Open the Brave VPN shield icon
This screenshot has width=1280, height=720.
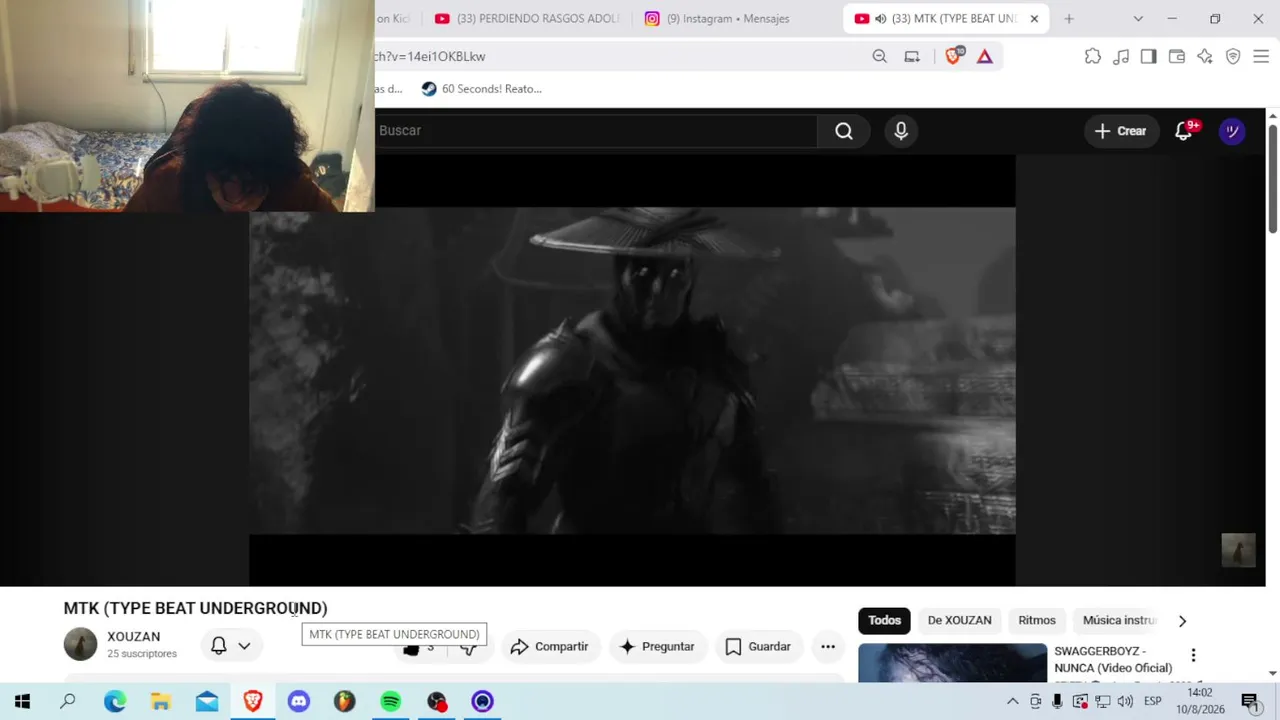[1233, 57]
